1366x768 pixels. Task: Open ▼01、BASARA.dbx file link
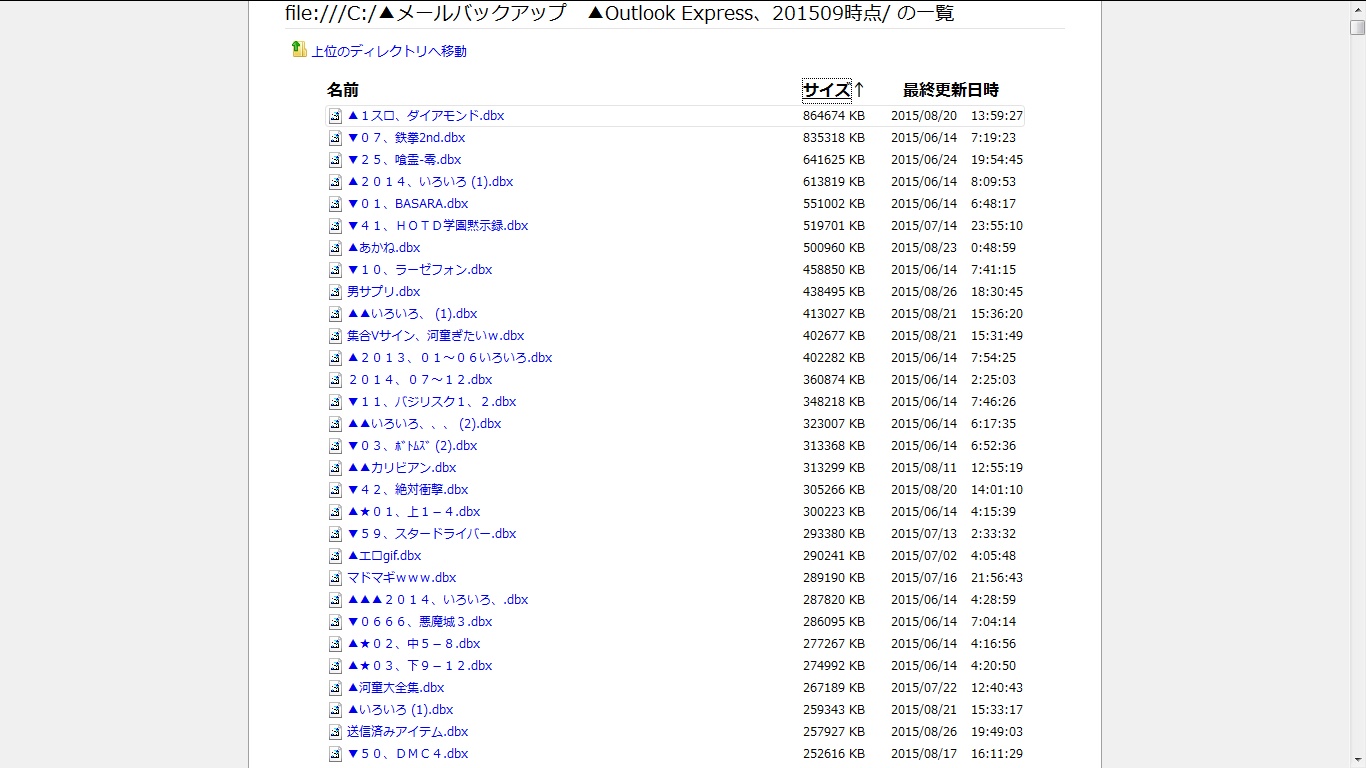407,204
